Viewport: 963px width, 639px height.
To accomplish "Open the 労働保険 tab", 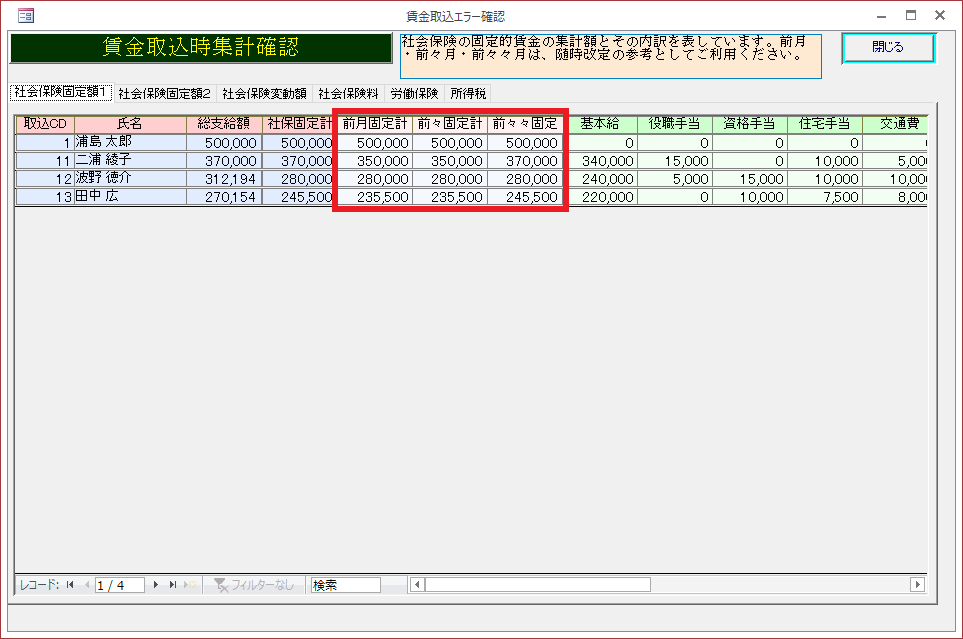I will [x=414, y=93].
